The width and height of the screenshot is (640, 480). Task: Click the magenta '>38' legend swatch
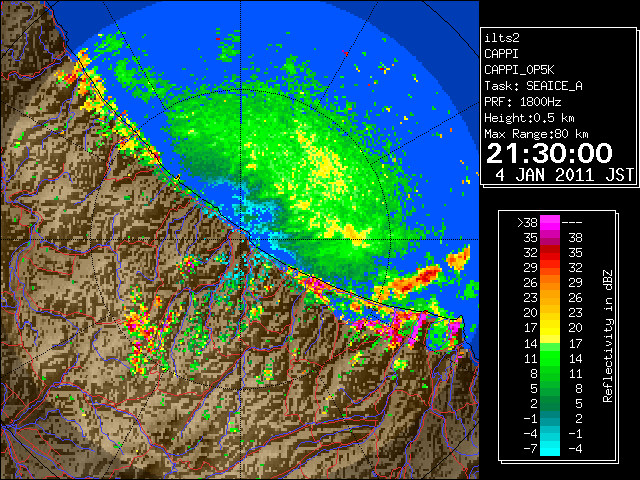(x=550, y=223)
